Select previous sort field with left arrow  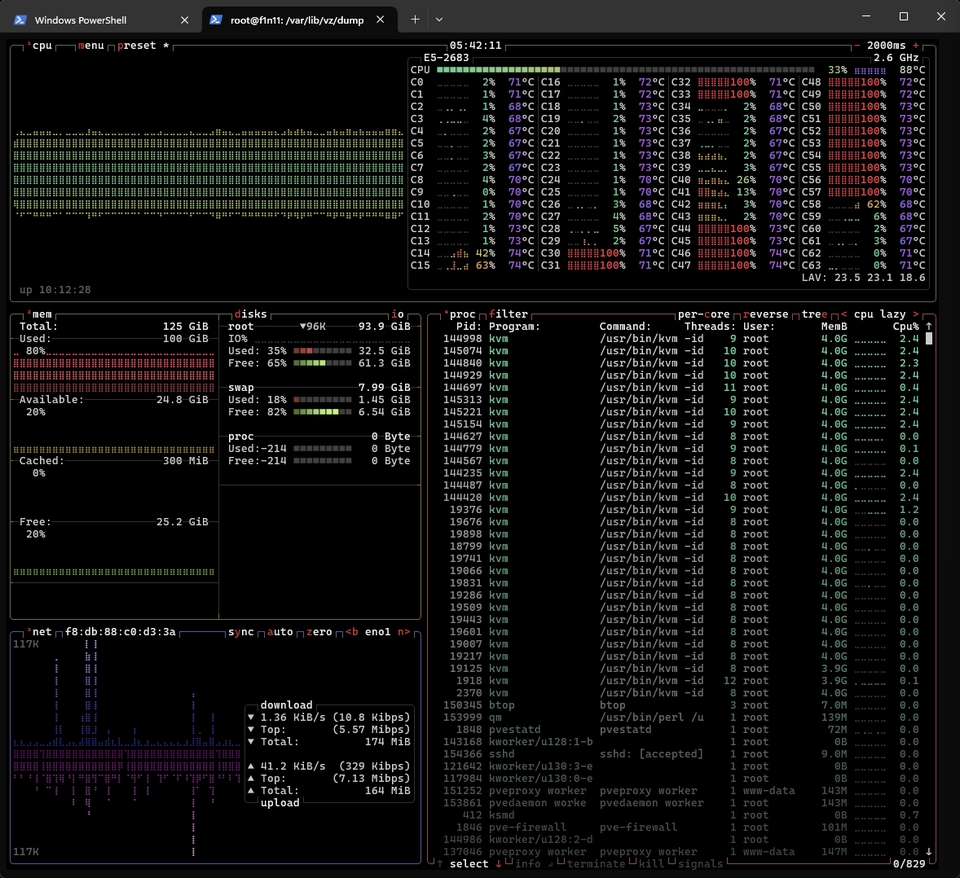(844, 315)
